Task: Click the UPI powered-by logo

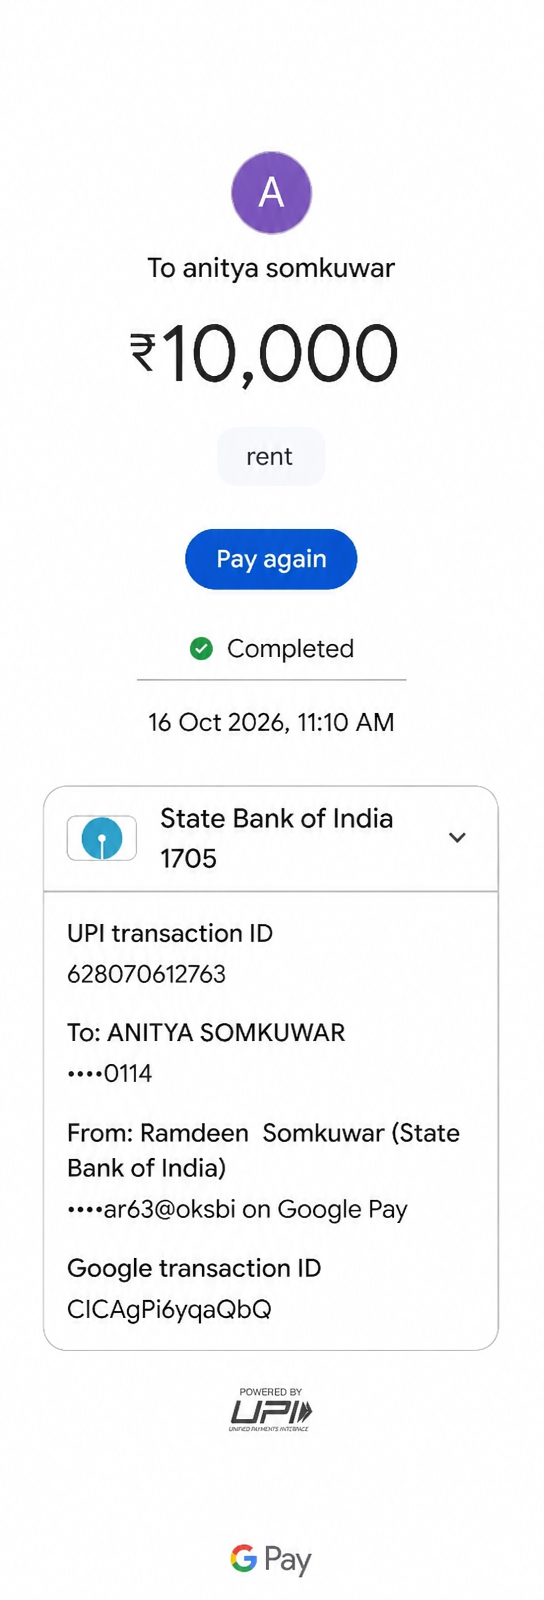Action: [271, 1410]
